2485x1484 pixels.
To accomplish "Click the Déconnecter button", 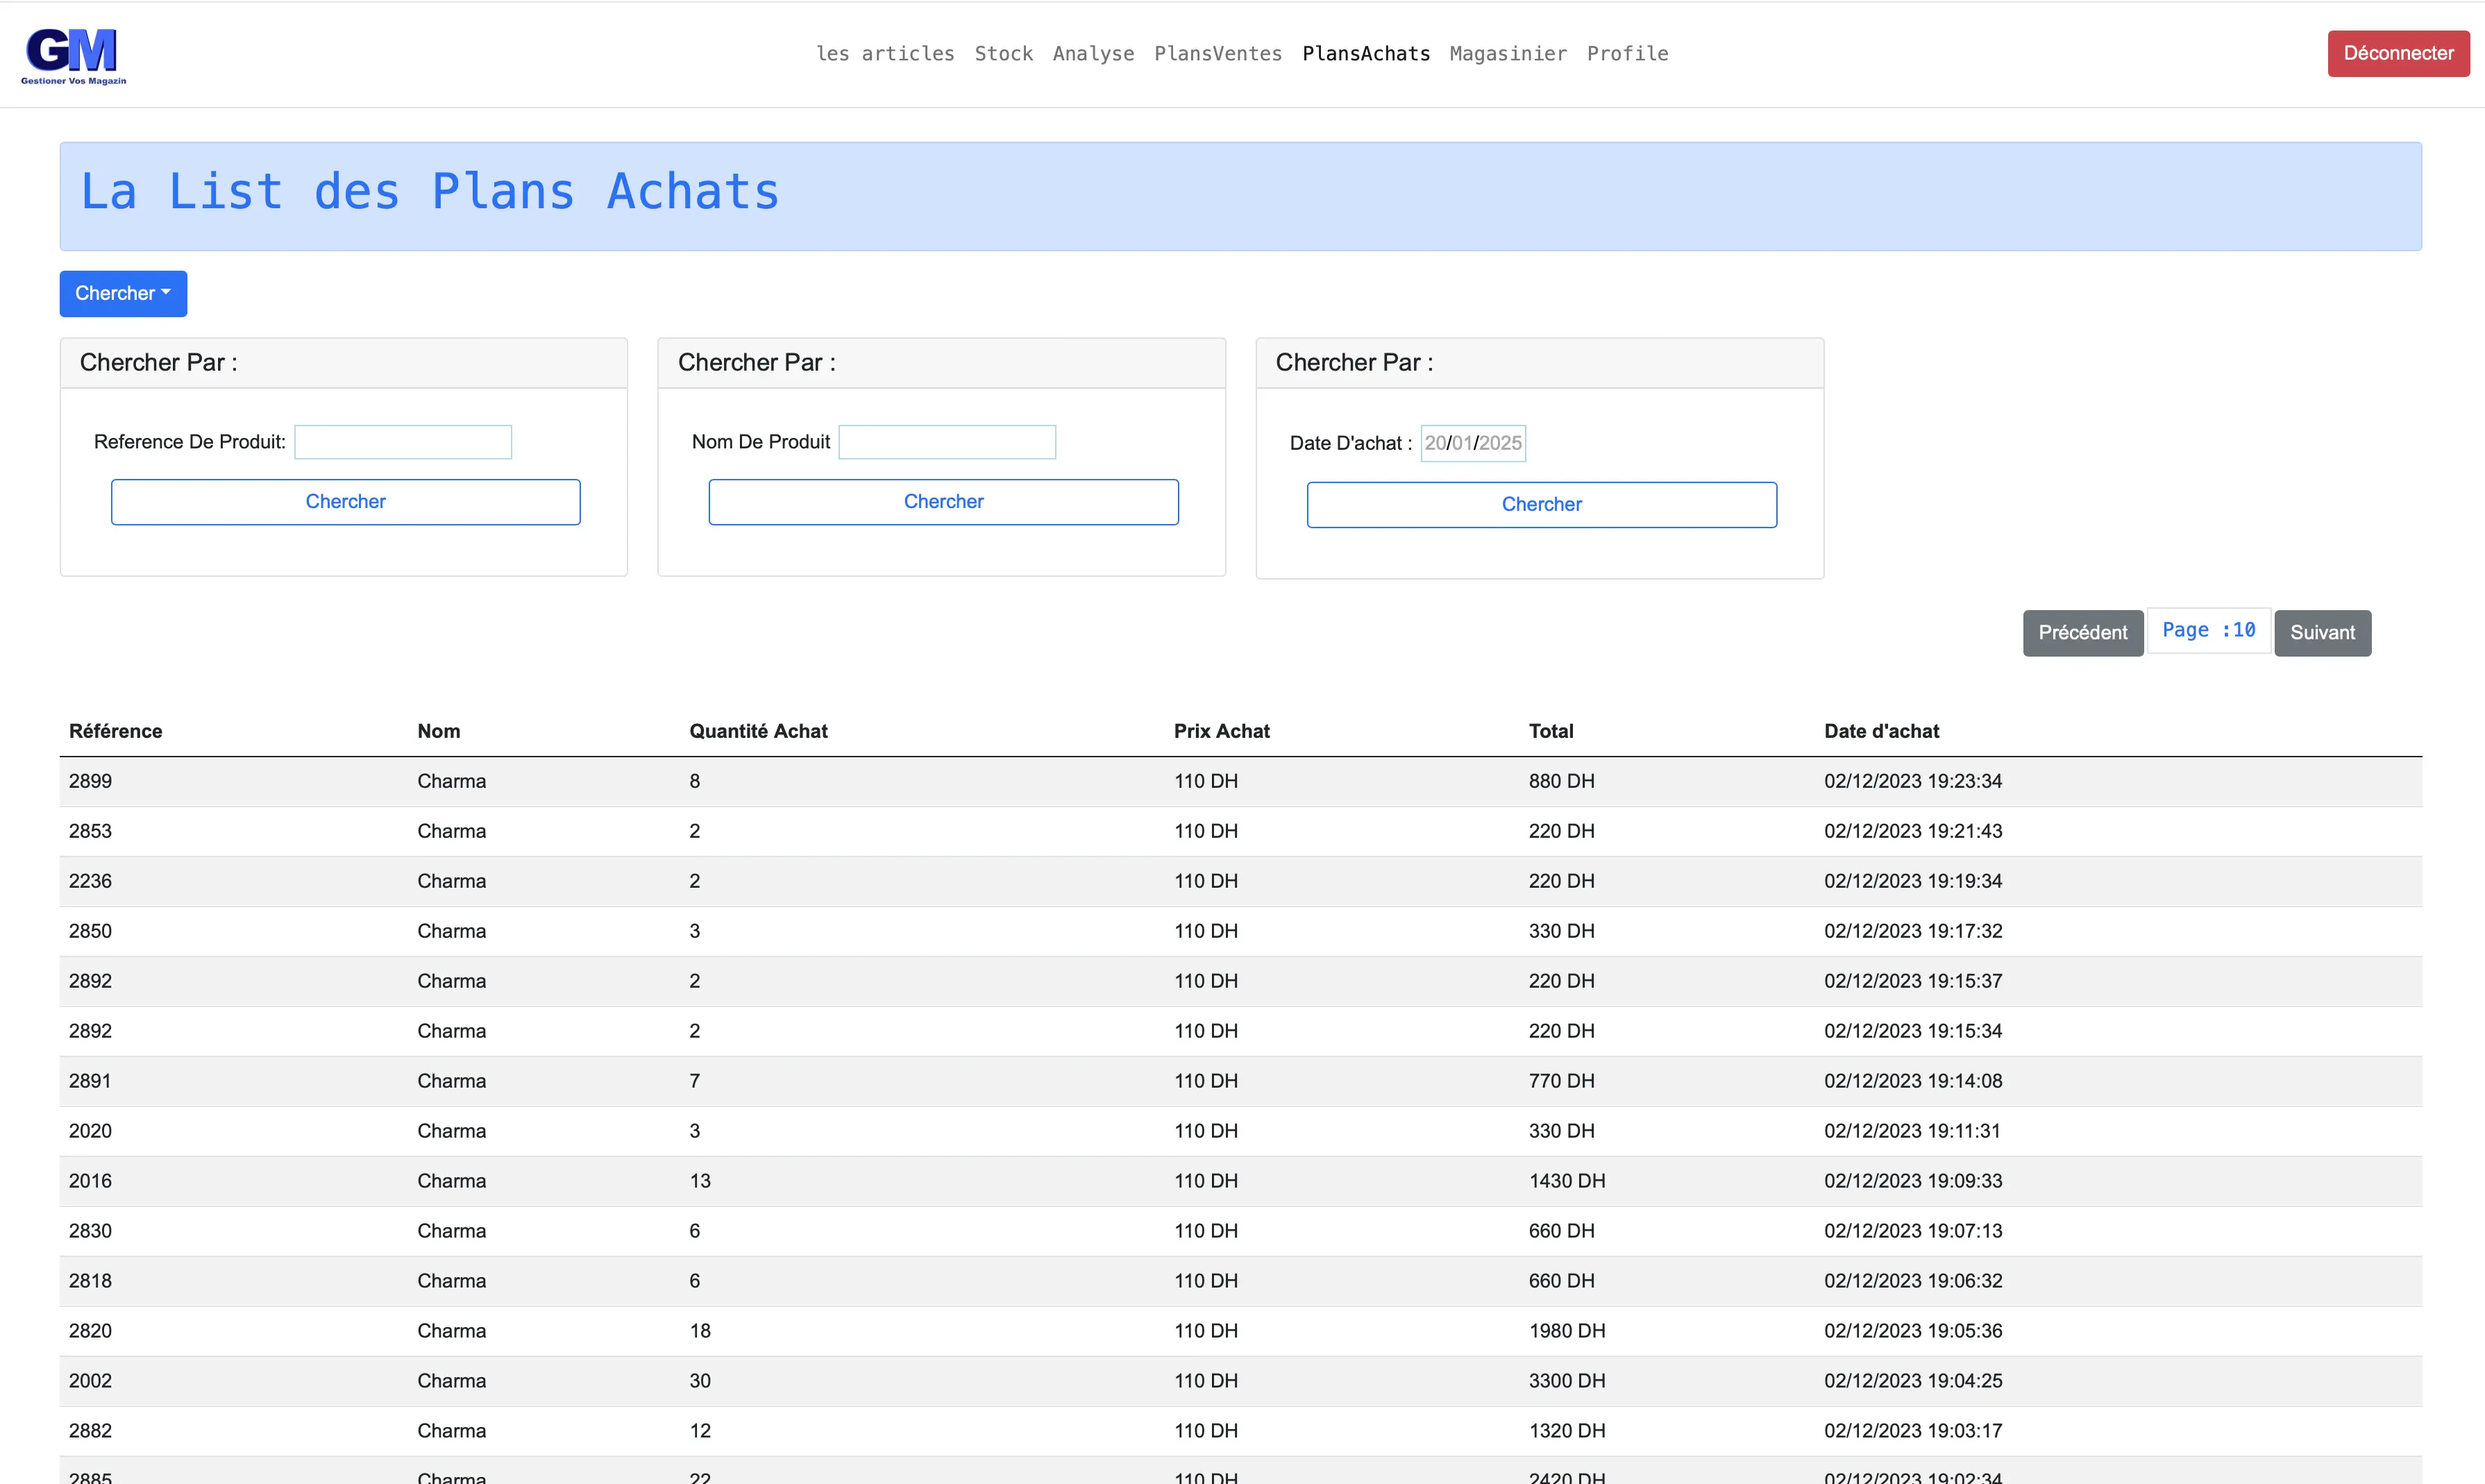I will click(x=2398, y=54).
